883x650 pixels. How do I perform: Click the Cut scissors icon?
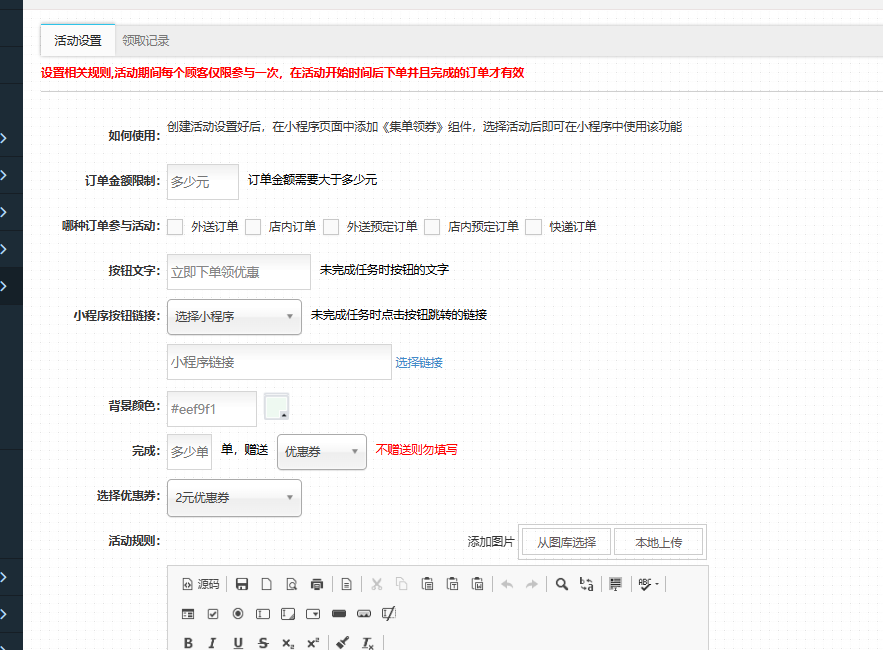pyautogui.click(x=377, y=584)
